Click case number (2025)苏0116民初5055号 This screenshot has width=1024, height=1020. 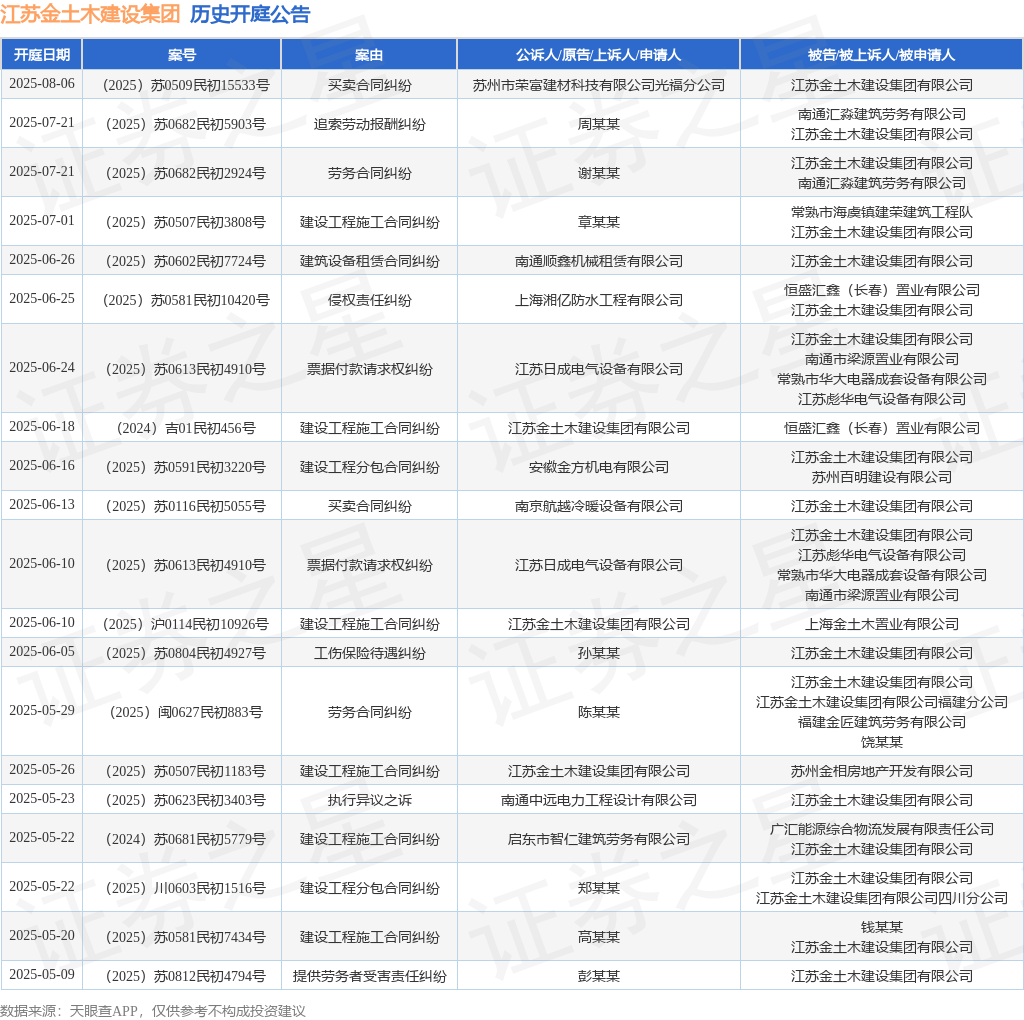[186, 507]
